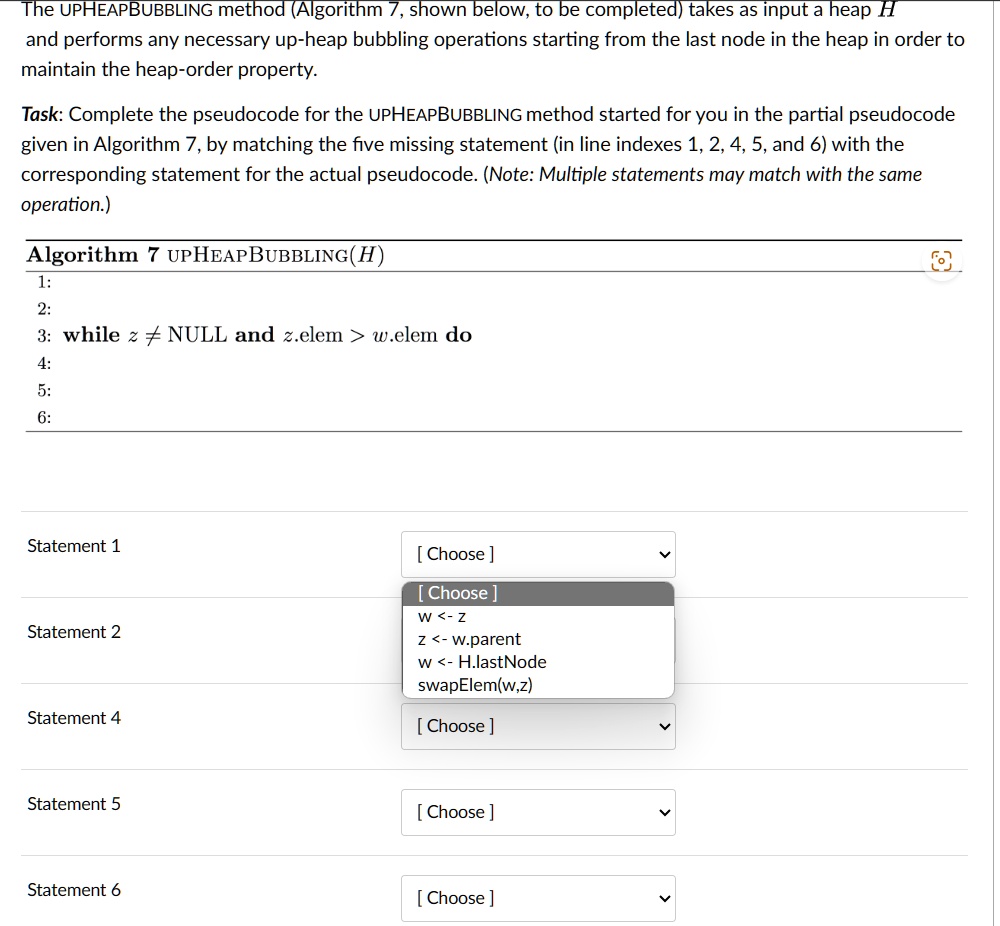Open the Statement 5 dropdown menu
The width and height of the screenshot is (1000, 926).
click(x=538, y=812)
